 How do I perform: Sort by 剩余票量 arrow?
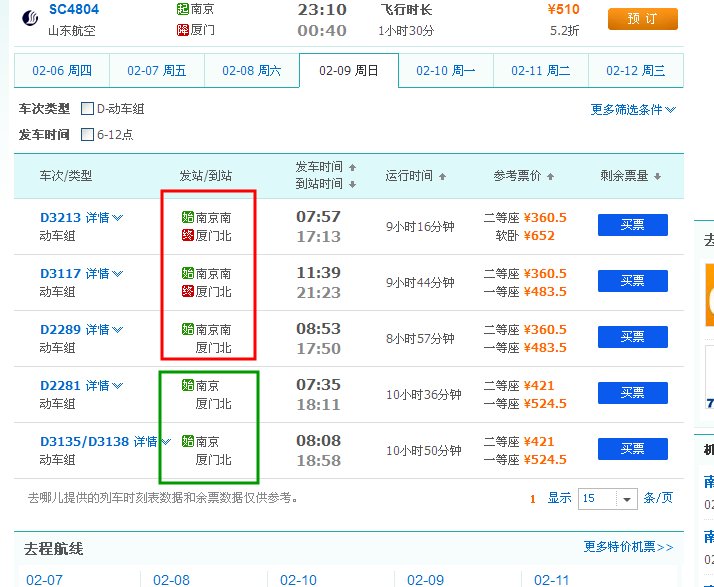pyautogui.click(x=657, y=176)
